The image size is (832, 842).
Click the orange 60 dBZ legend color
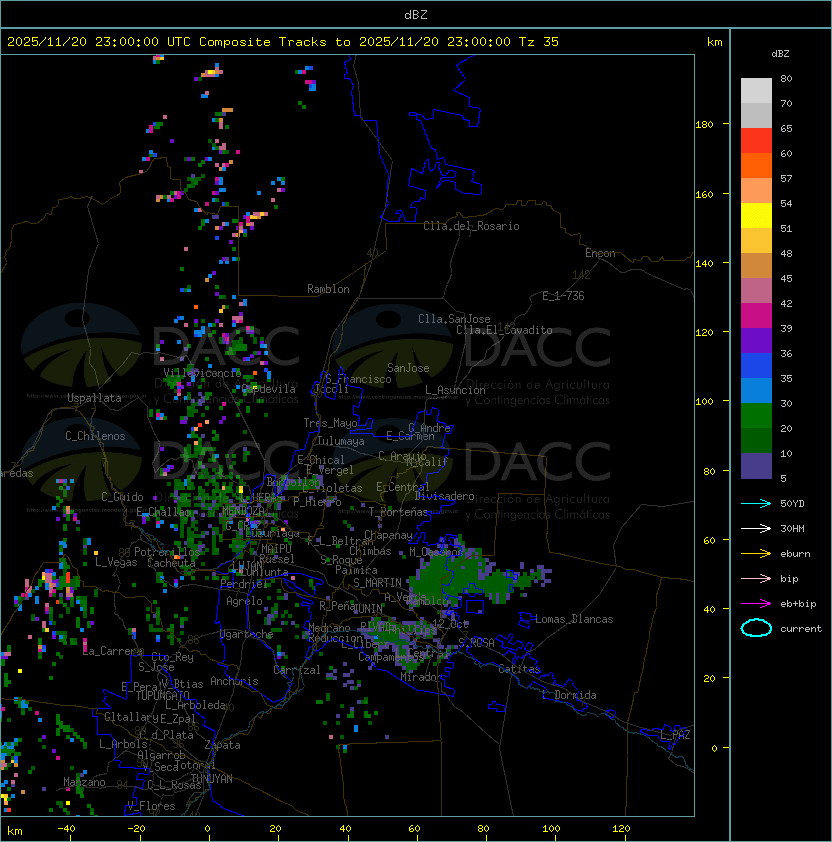click(756, 166)
